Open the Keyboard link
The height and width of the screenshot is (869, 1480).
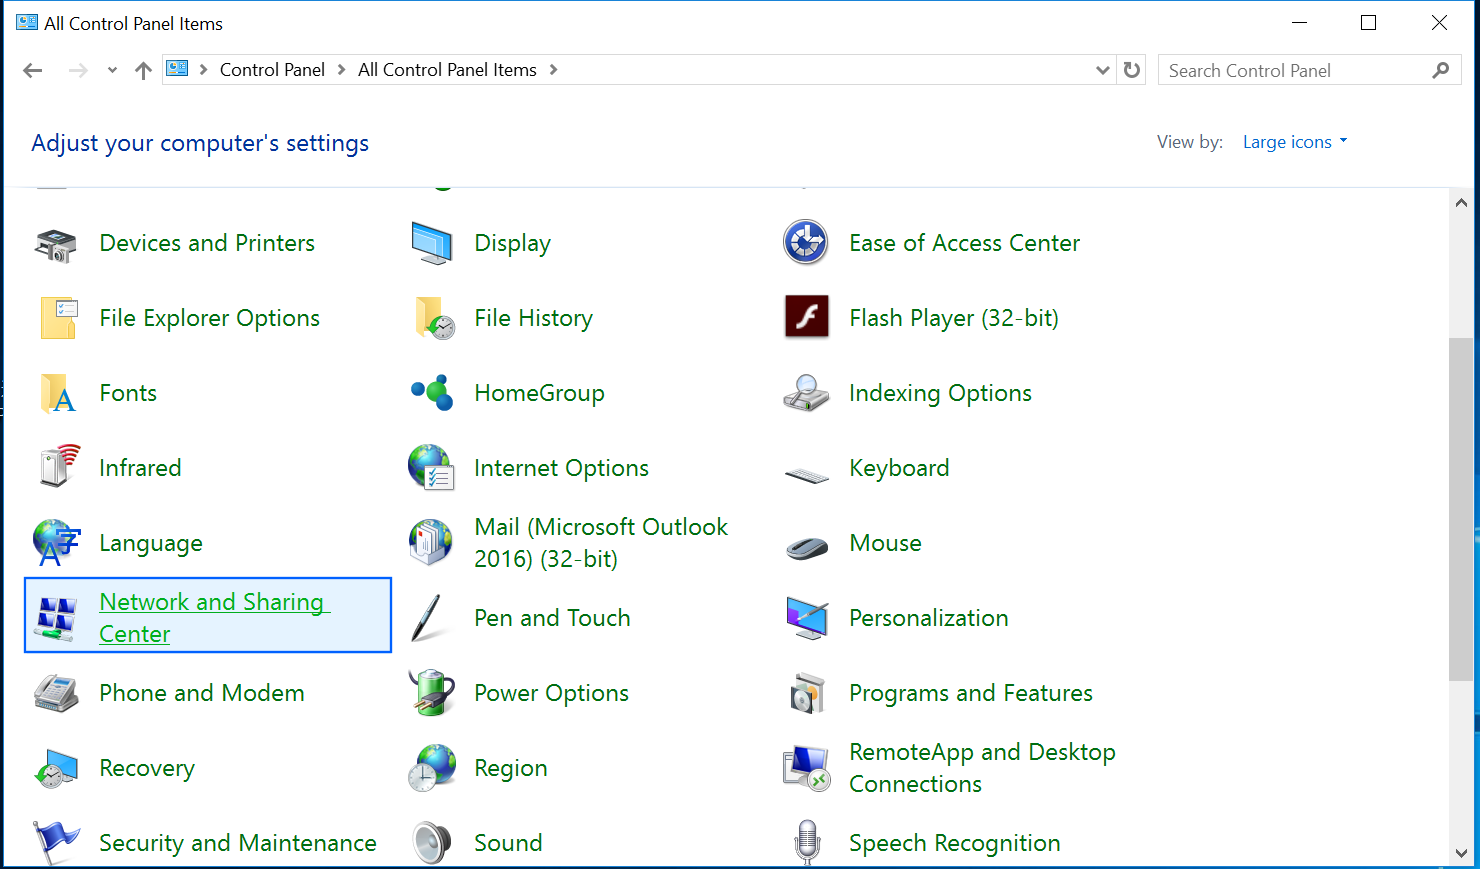click(x=899, y=468)
